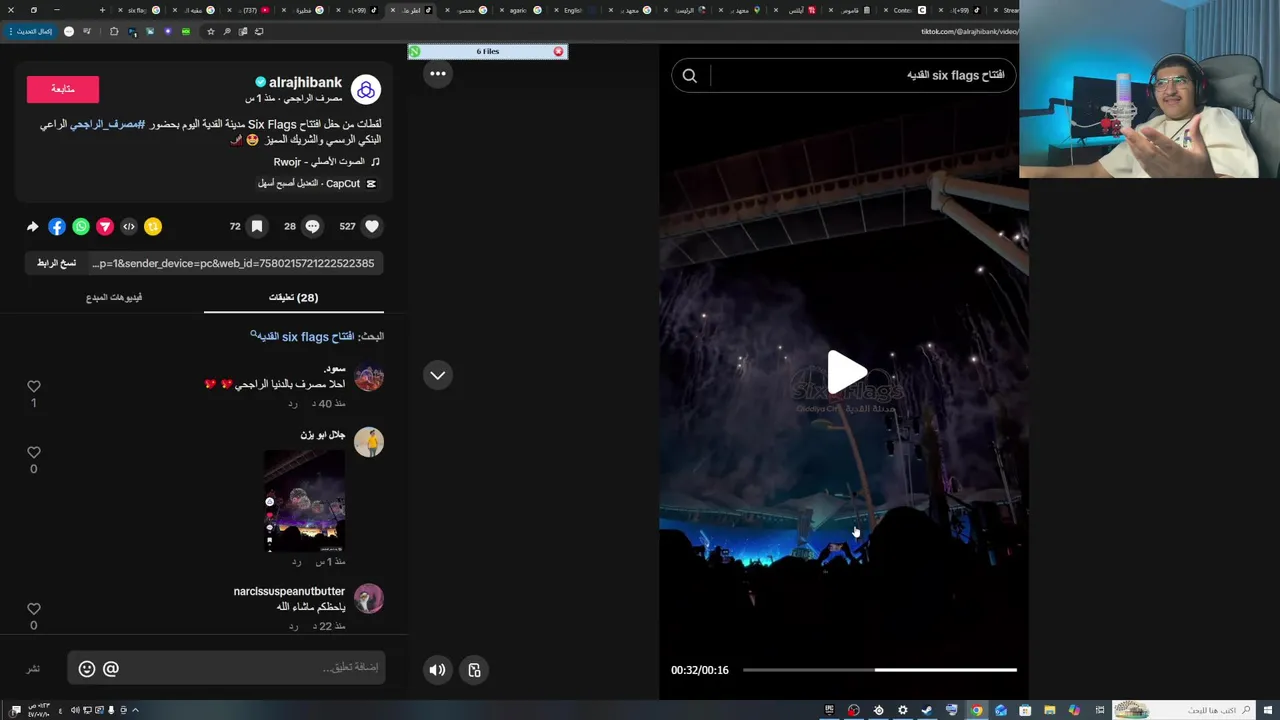This screenshot has height=720, width=1280.
Task: Get embed code with brackets icon
Action: point(128,226)
